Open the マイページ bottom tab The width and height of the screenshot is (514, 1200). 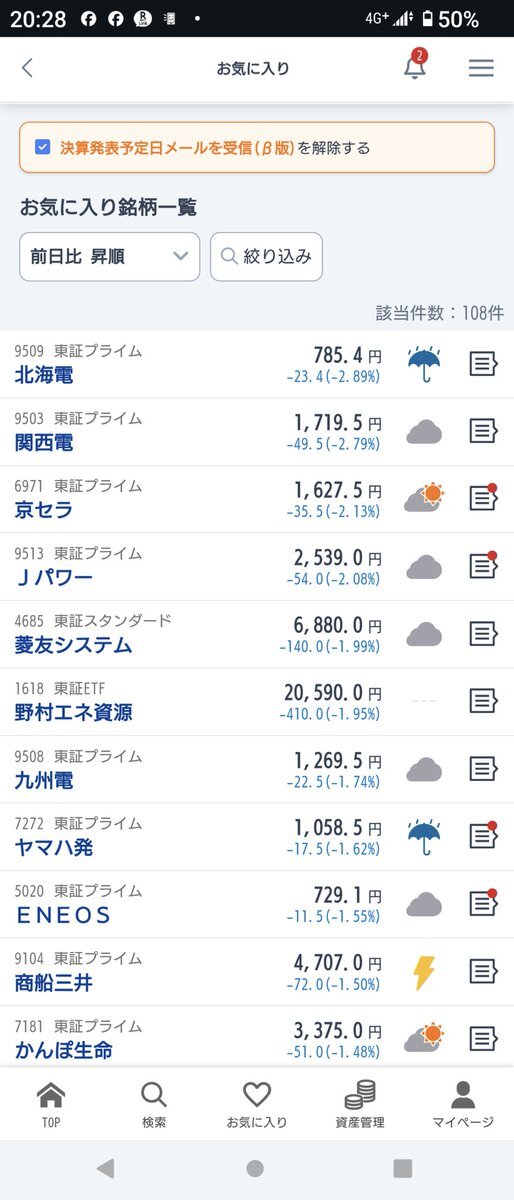pos(463,1105)
